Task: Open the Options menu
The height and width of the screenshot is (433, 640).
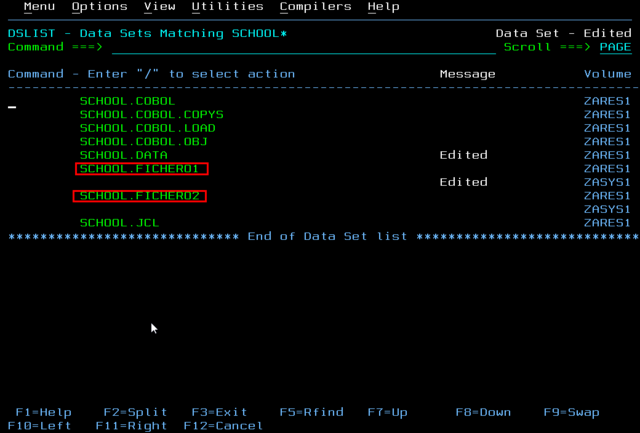Action: (100, 7)
